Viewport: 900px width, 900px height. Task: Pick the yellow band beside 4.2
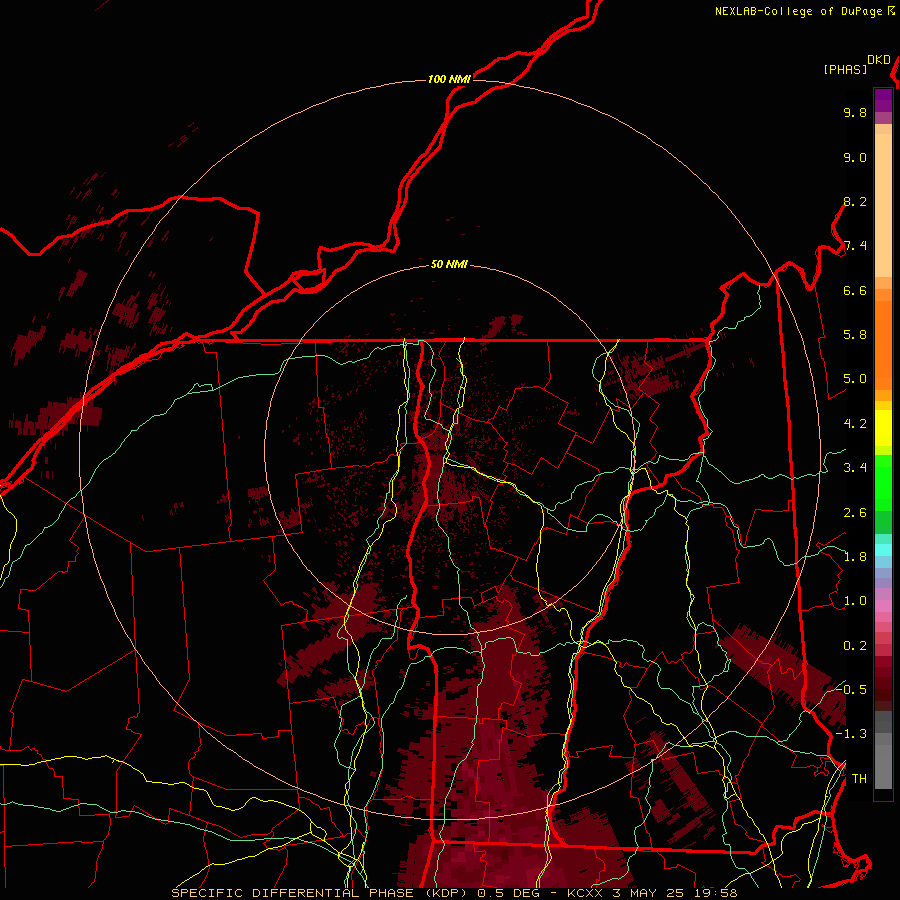883,428
